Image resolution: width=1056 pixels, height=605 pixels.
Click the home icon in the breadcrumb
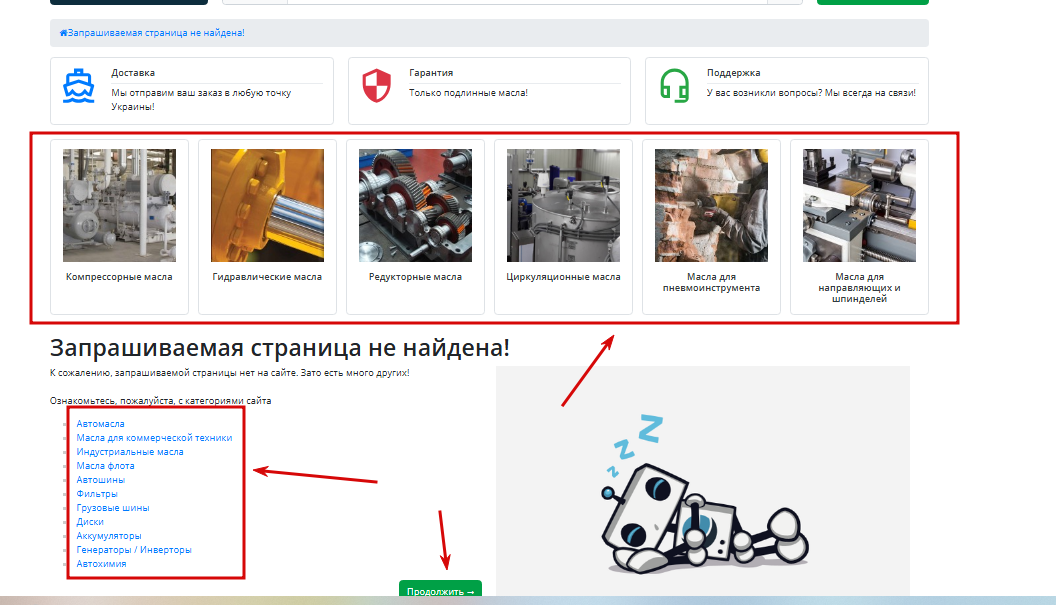(x=63, y=32)
